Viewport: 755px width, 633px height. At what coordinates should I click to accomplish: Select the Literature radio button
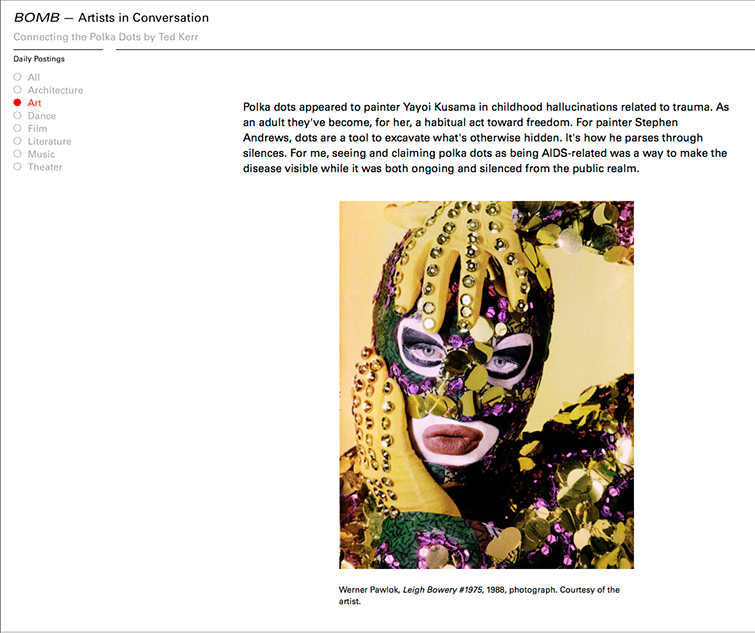coord(17,141)
